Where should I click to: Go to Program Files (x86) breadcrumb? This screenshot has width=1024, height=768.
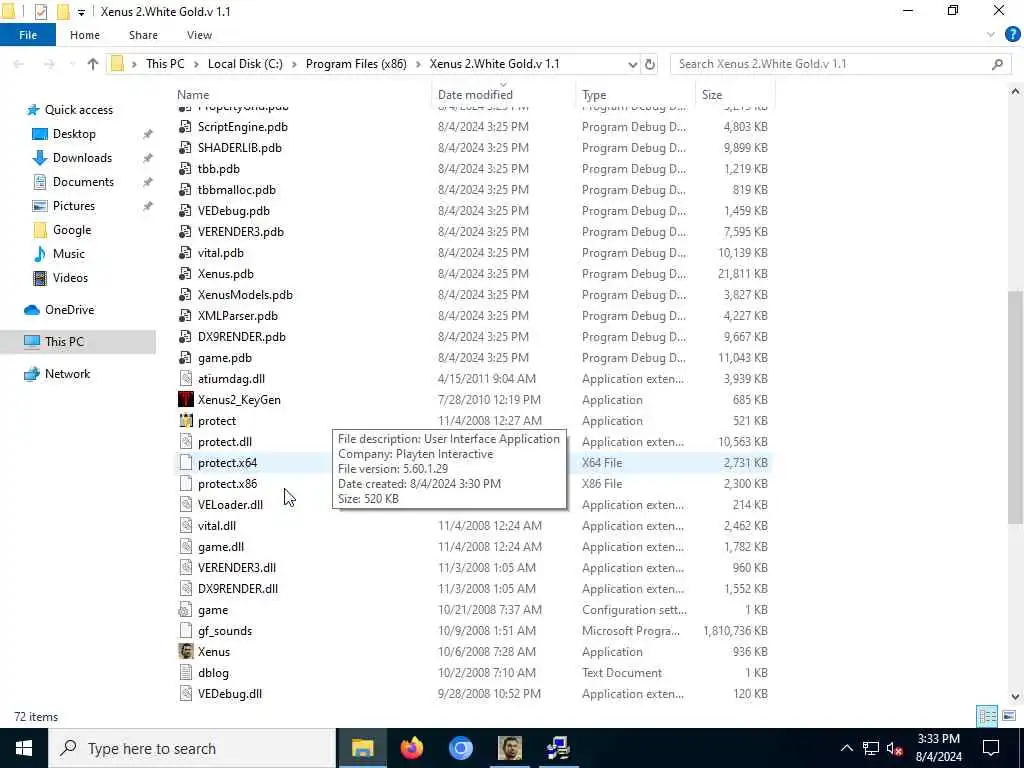click(356, 64)
